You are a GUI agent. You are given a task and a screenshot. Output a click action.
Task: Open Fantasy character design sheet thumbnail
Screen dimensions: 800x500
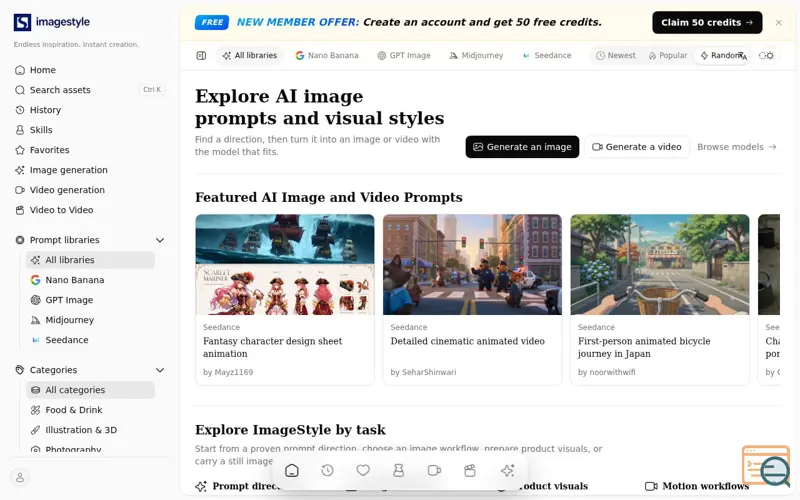click(x=285, y=264)
